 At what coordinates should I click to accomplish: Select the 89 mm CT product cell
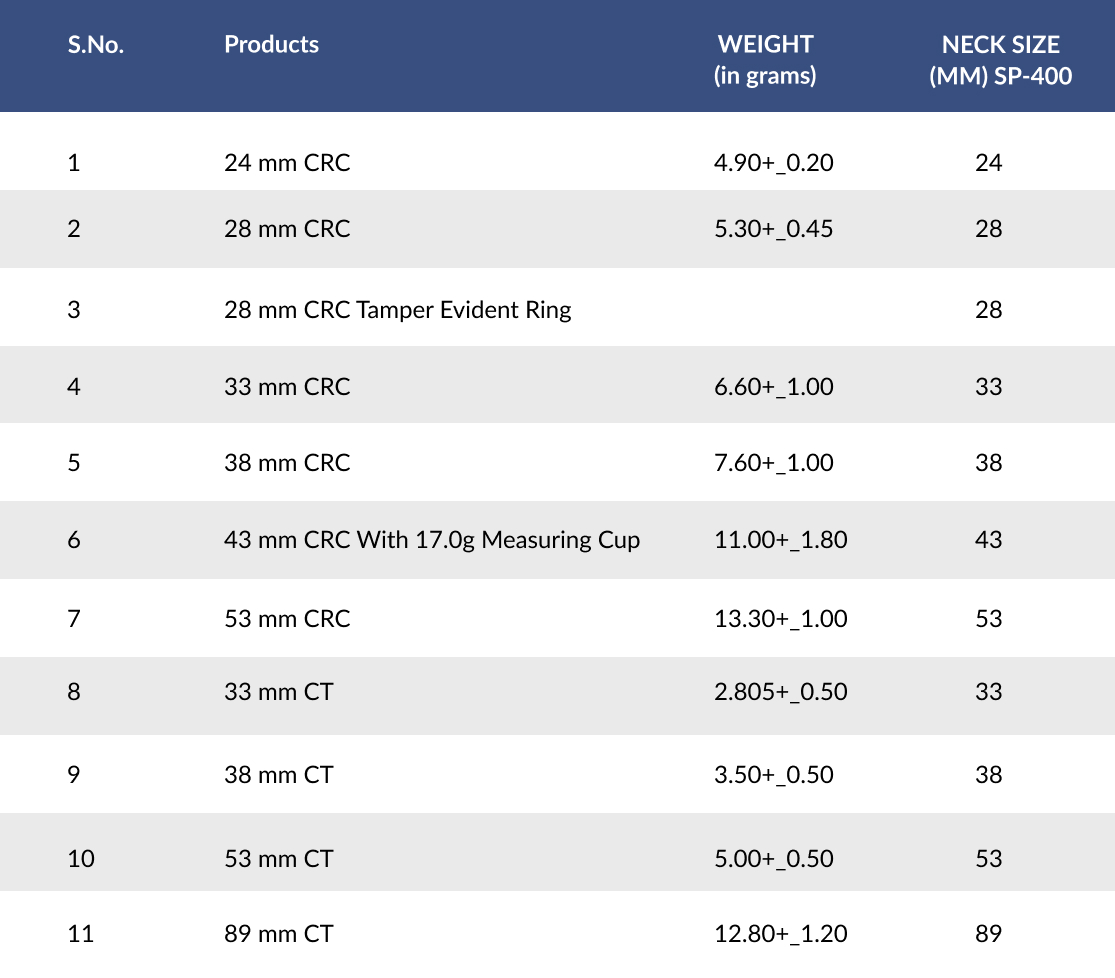coord(279,934)
